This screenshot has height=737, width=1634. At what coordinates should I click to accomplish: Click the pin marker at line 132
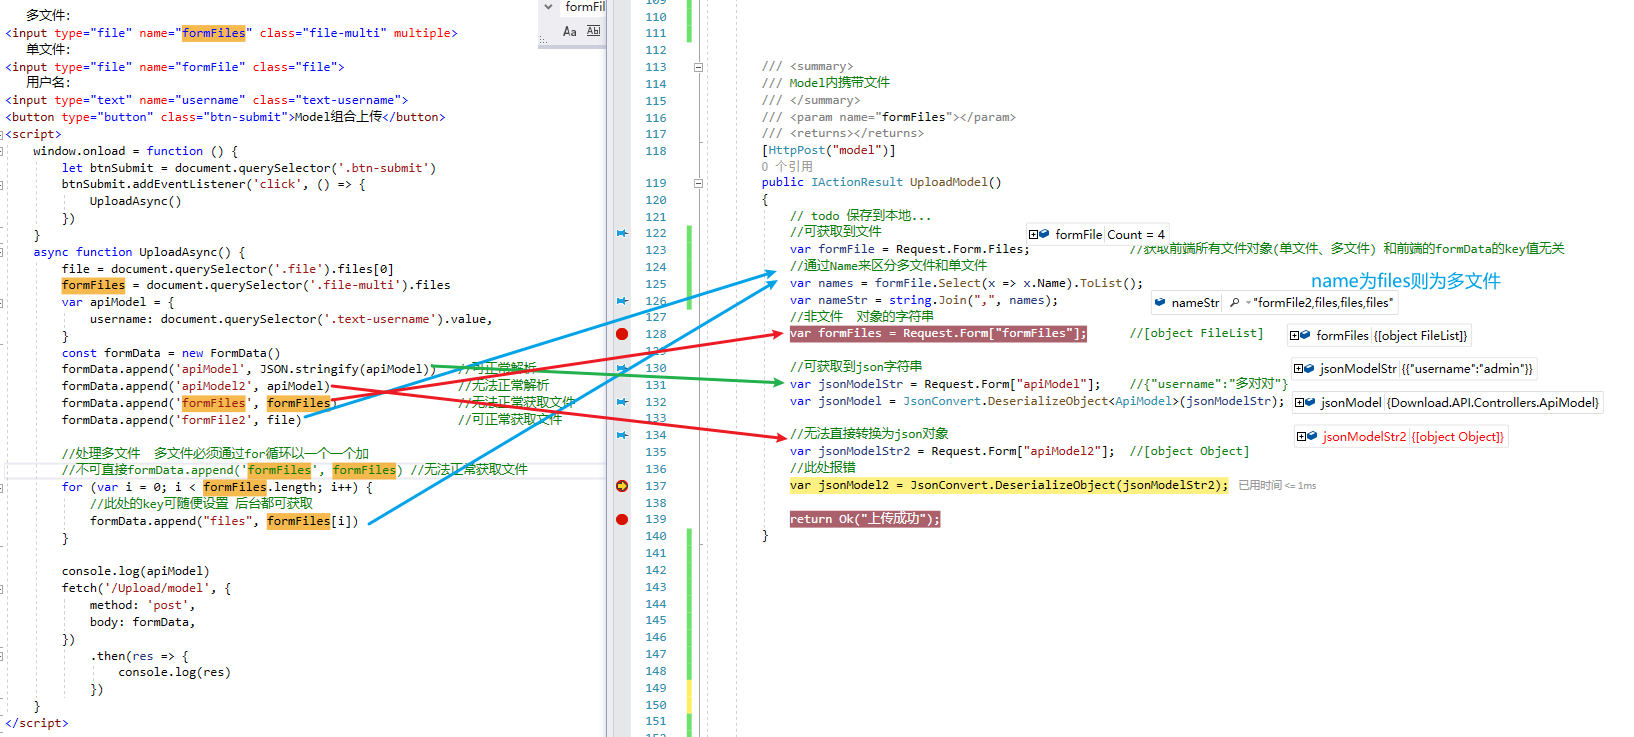pyautogui.click(x=622, y=402)
